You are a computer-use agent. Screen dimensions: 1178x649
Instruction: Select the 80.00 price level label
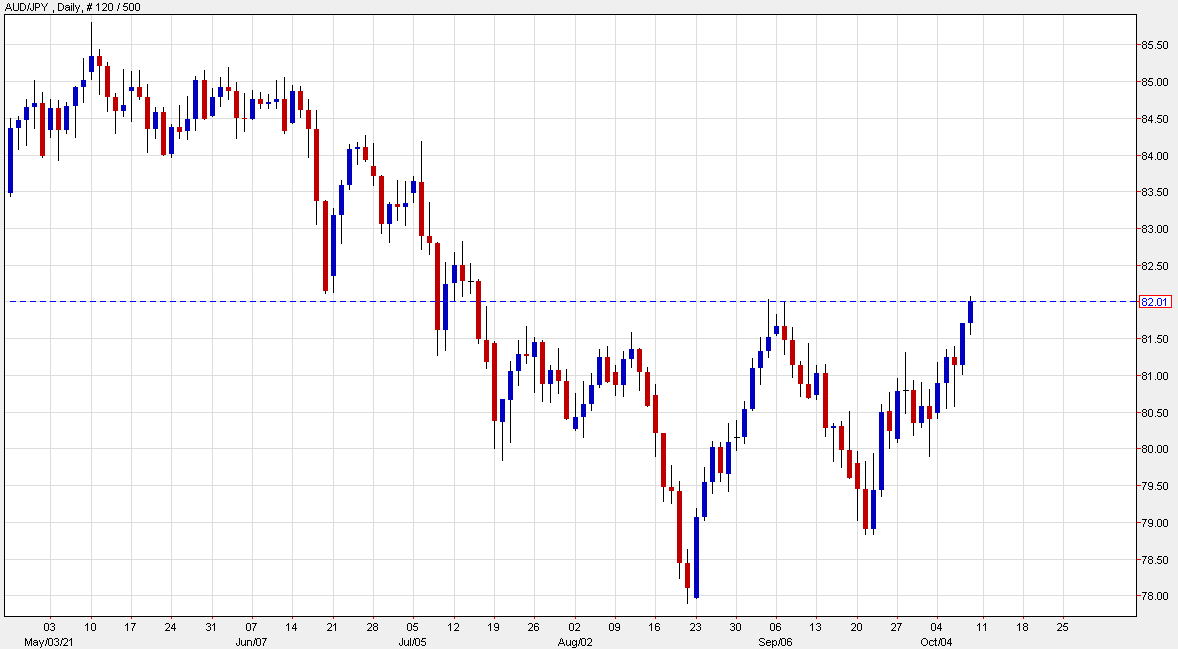(1153, 450)
